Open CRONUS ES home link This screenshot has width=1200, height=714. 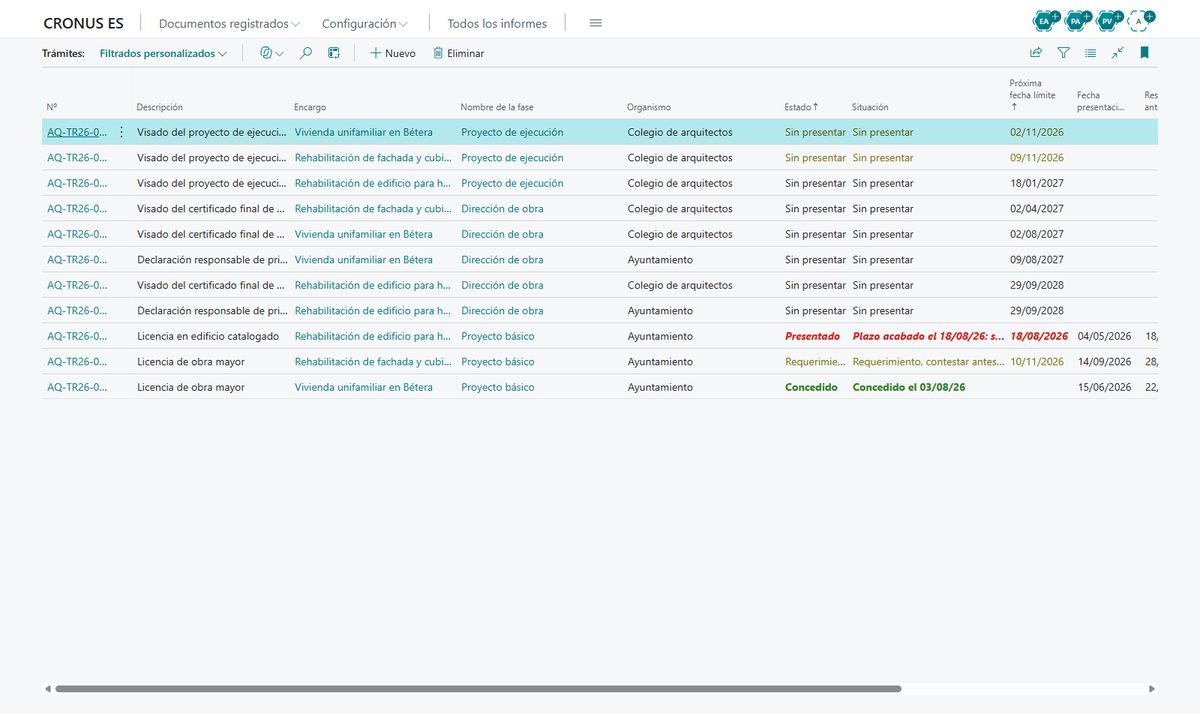pos(83,23)
